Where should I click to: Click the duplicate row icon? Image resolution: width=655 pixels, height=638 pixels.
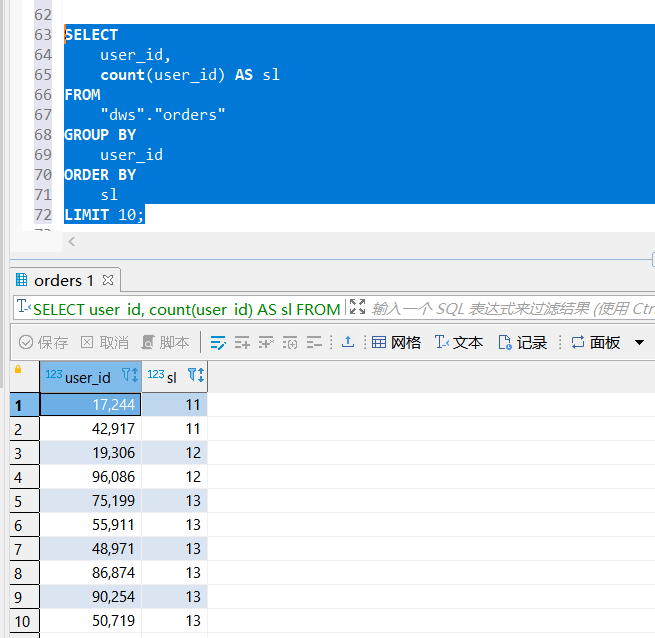(266, 342)
